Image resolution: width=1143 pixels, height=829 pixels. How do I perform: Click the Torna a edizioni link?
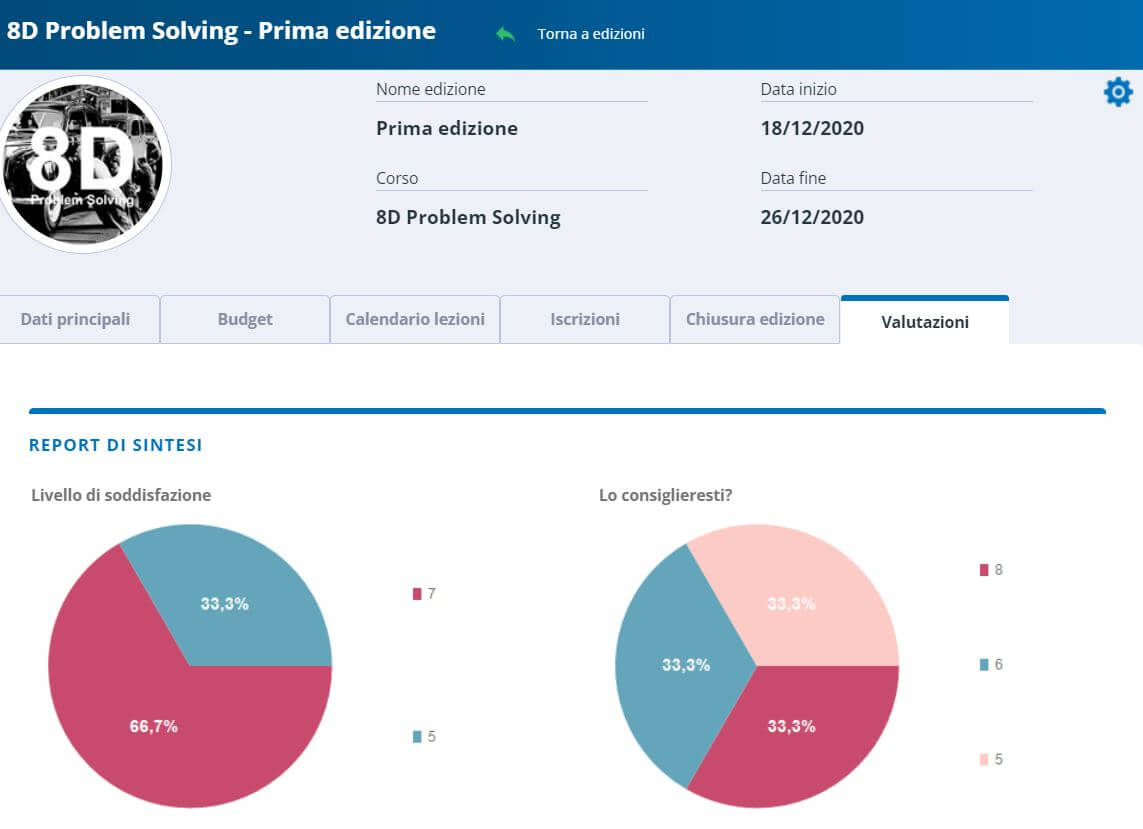tap(590, 32)
